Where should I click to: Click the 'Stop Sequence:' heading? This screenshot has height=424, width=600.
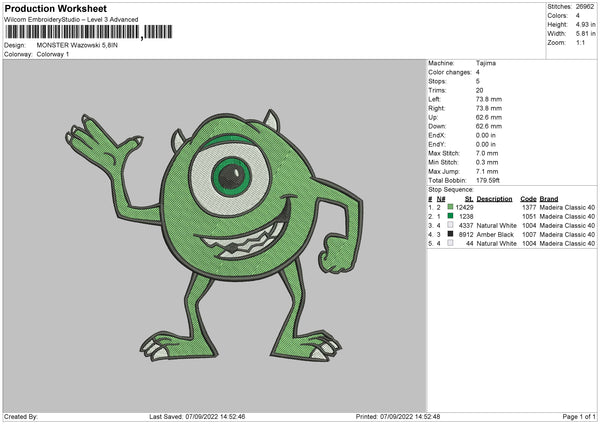[x=451, y=190]
